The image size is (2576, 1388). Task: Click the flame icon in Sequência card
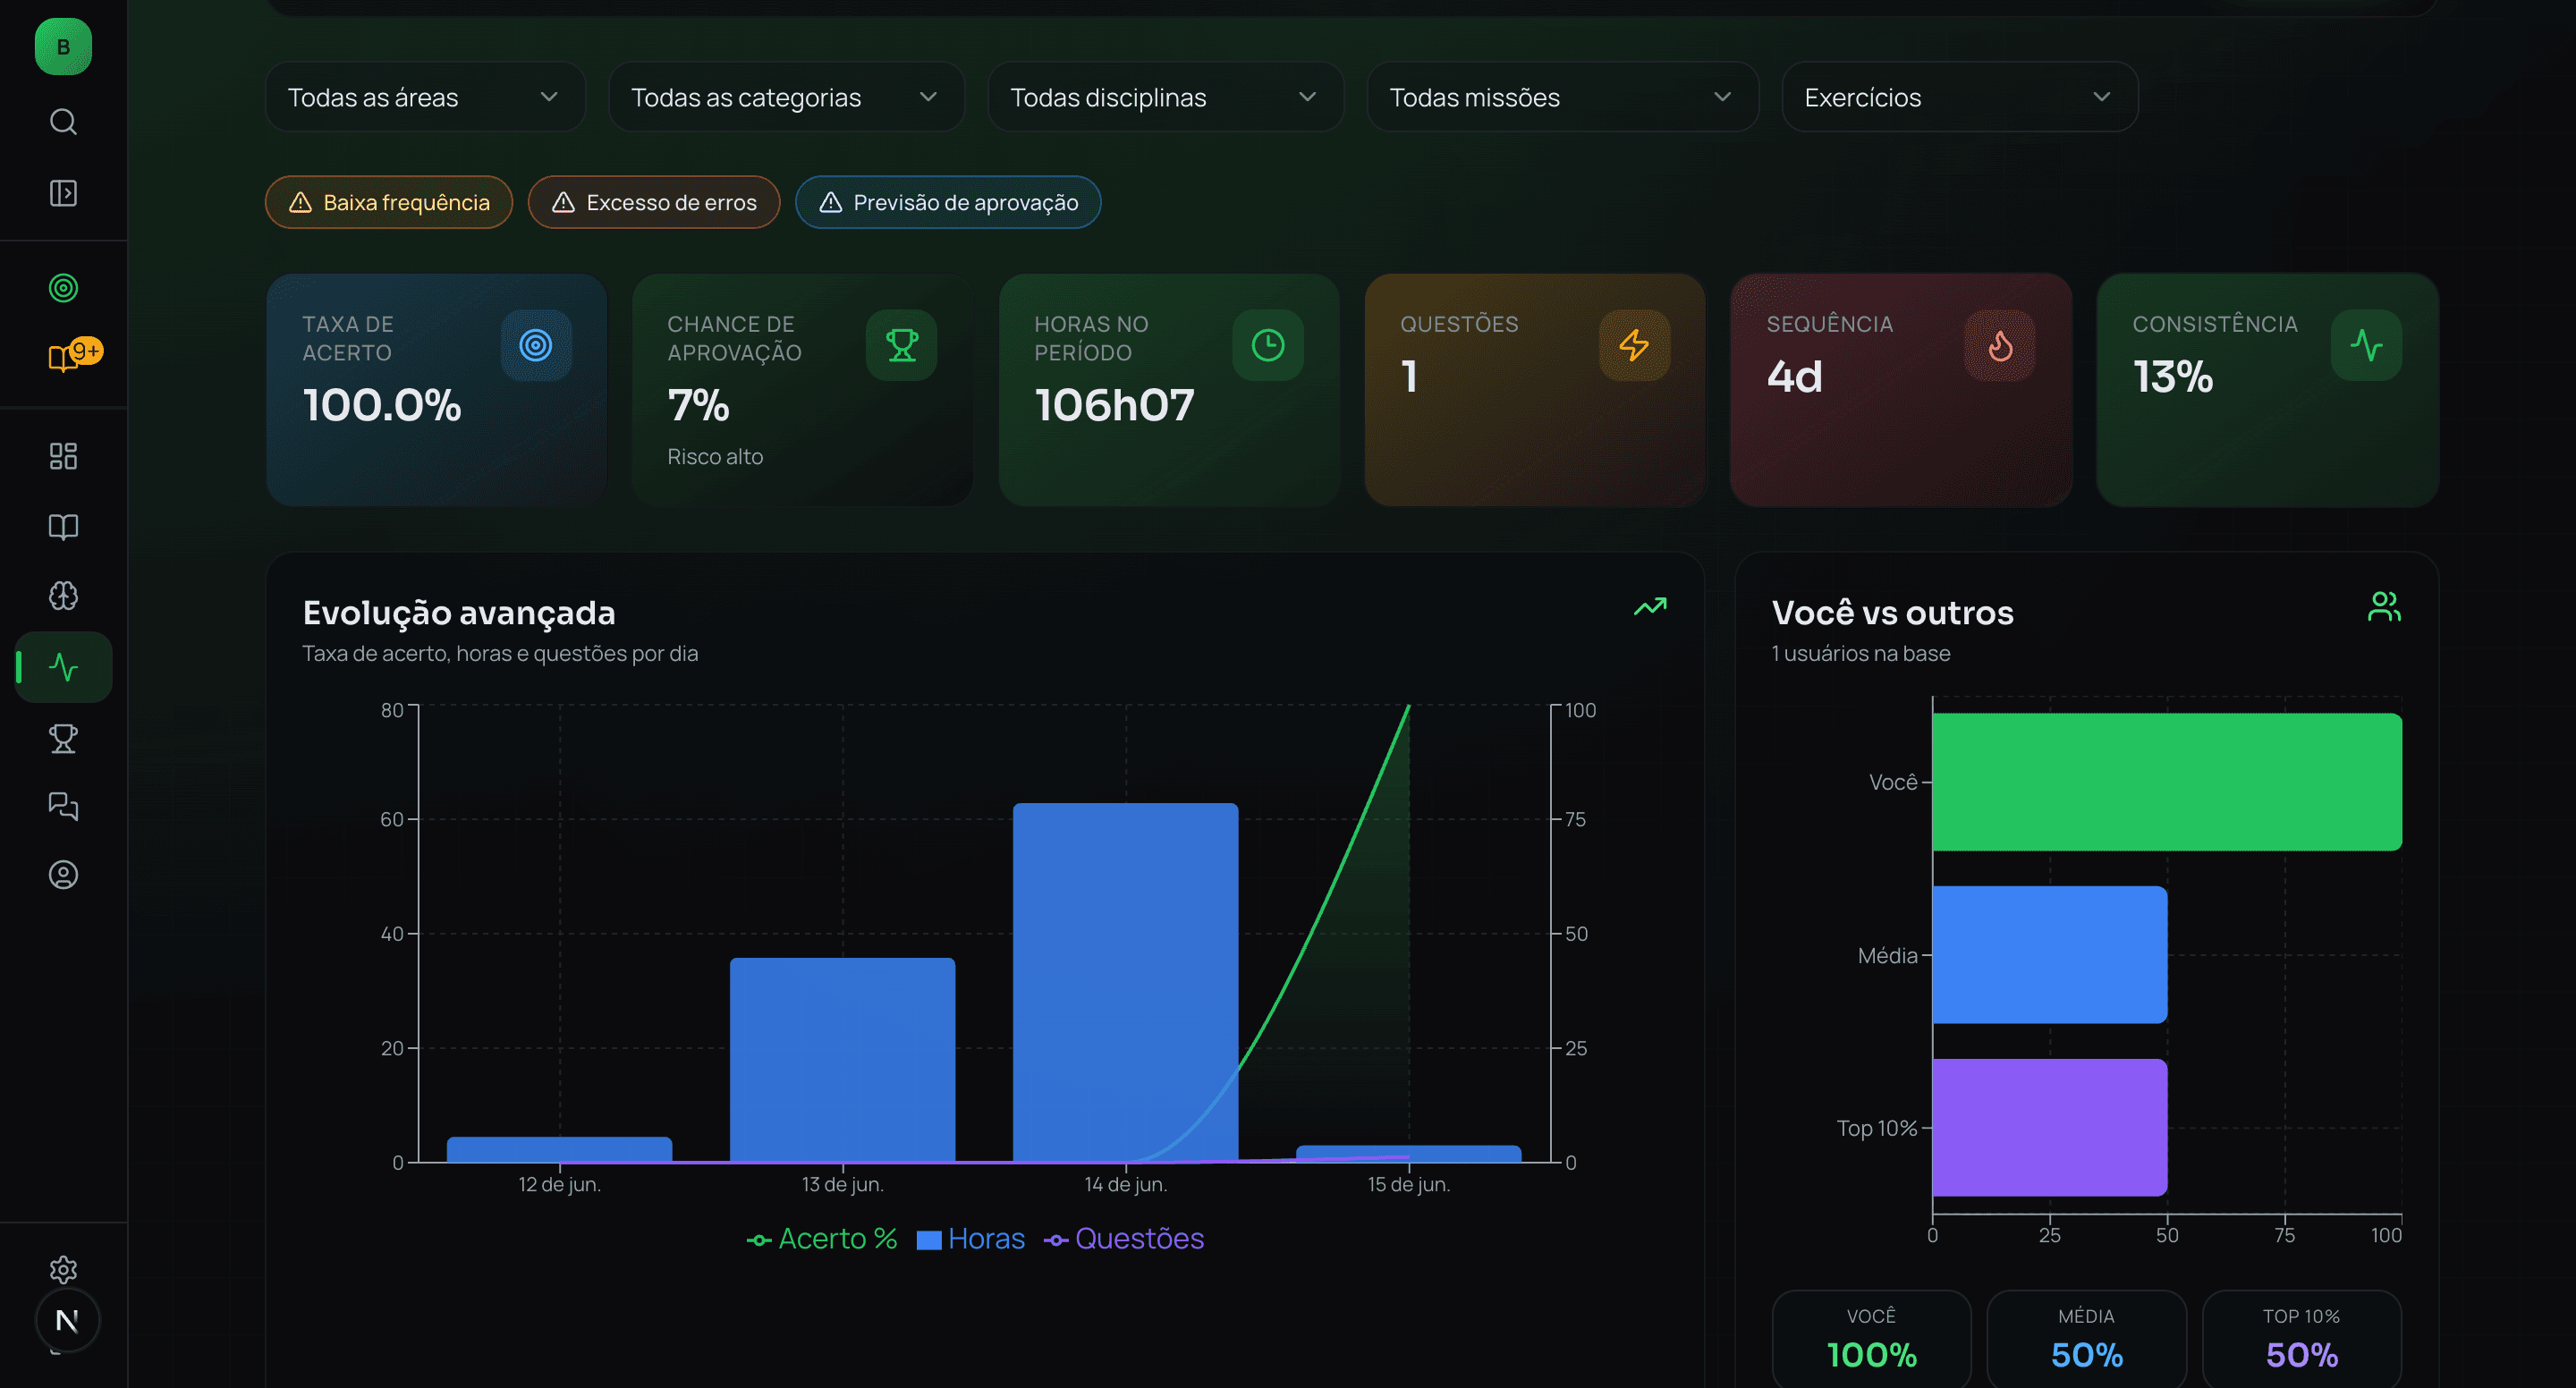[x=2000, y=346]
